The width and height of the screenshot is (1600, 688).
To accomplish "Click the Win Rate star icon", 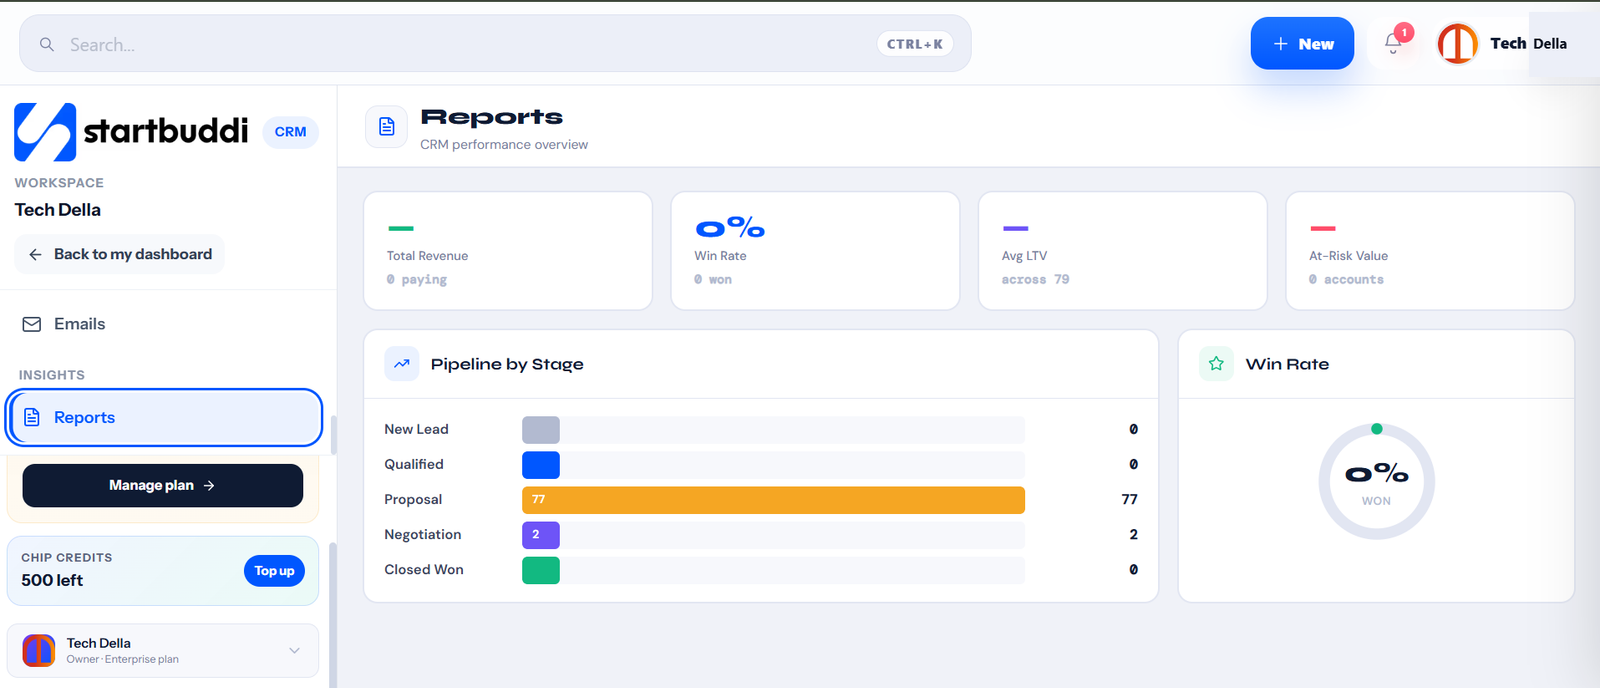I will click(x=1216, y=364).
